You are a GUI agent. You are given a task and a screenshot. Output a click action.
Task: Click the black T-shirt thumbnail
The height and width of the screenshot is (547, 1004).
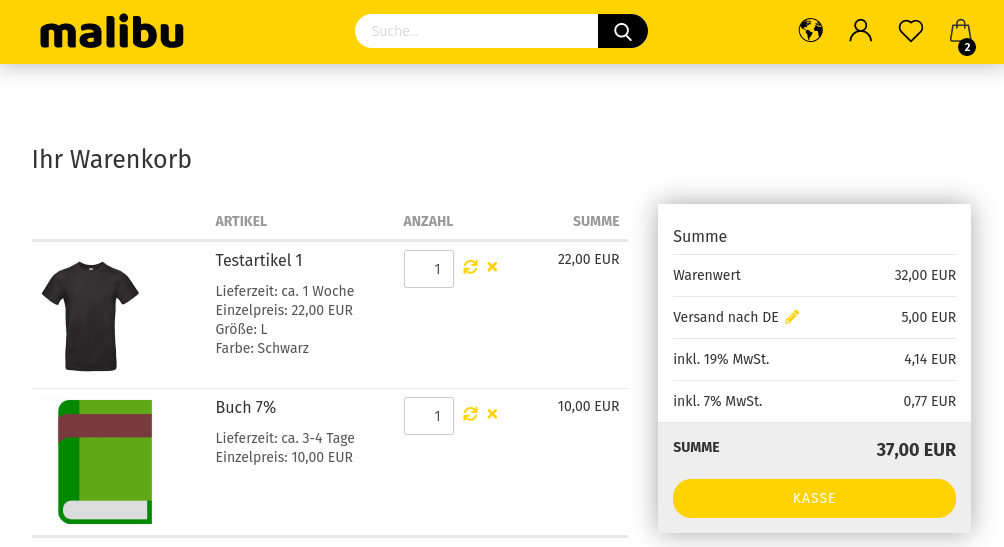pos(90,316)
